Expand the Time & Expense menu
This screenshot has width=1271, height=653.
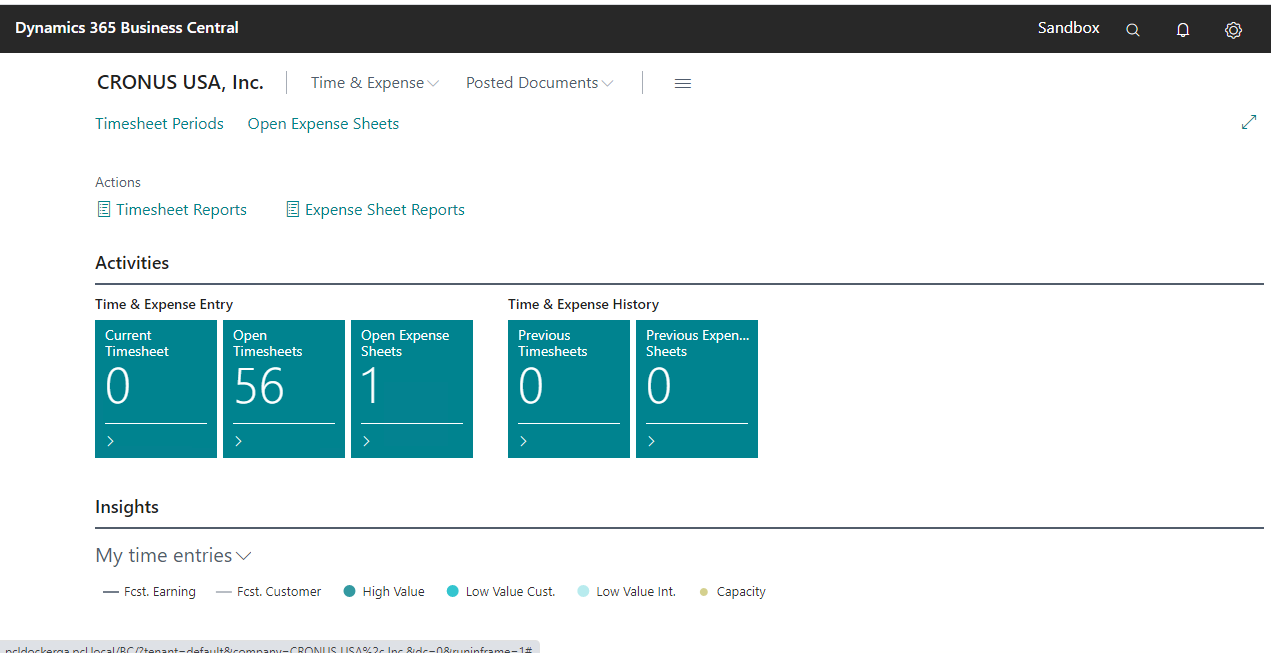[x=374, y=83]
